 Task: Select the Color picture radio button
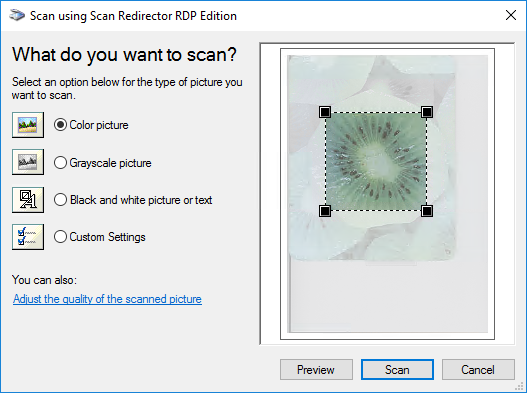coord(60,125)
